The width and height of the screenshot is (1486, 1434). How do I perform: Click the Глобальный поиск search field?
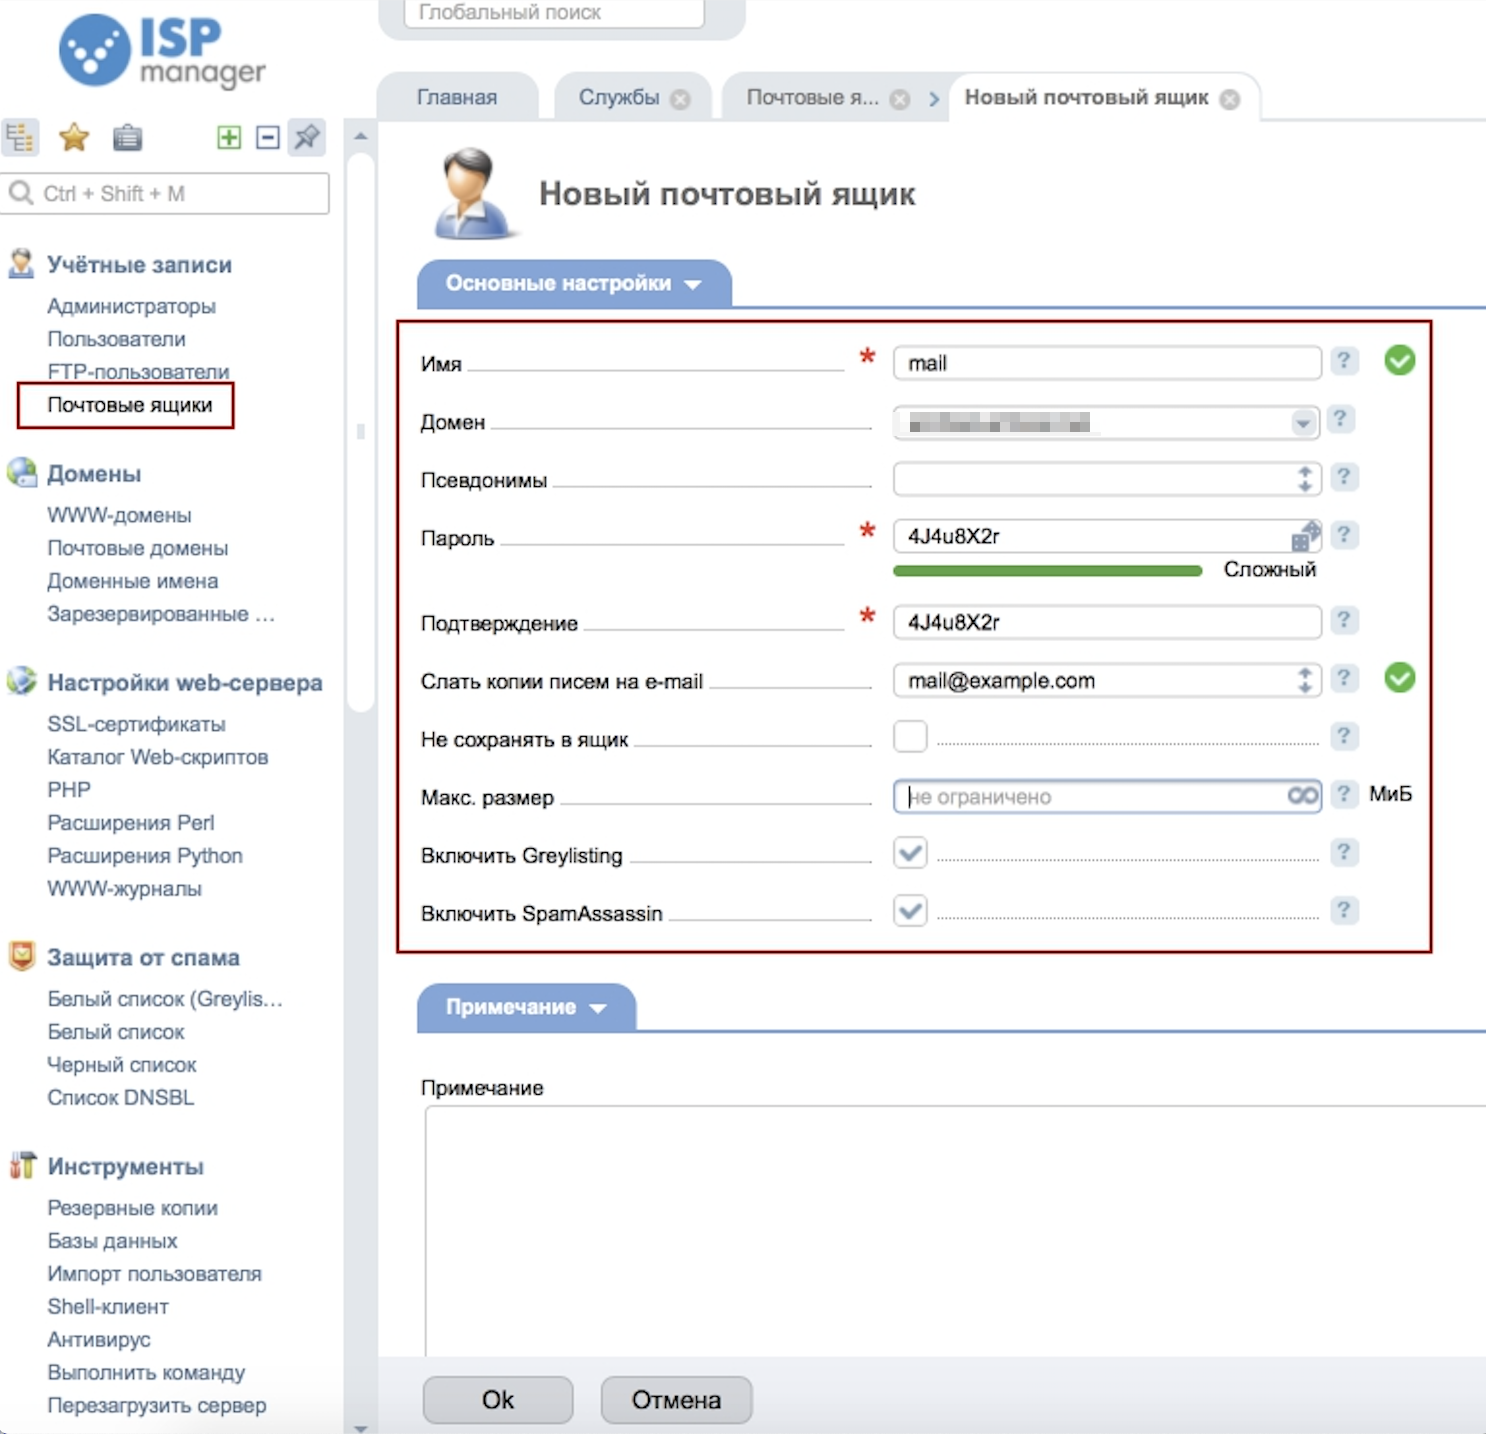(553, 13)
